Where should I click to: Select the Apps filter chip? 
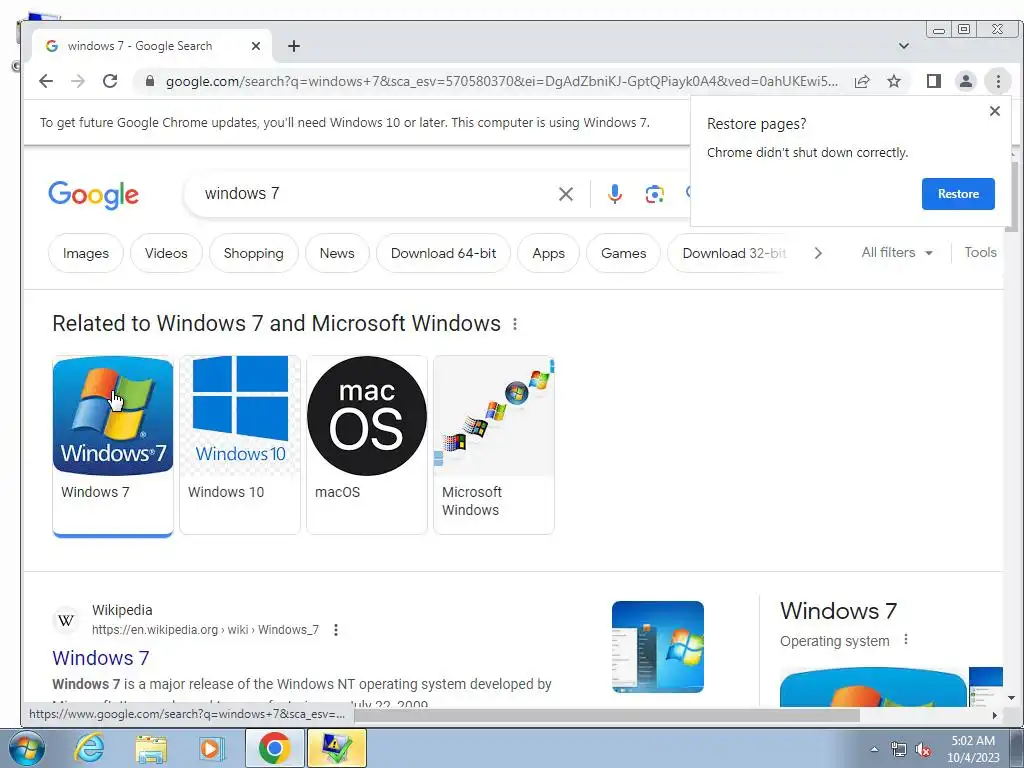(x=549, y=253)
